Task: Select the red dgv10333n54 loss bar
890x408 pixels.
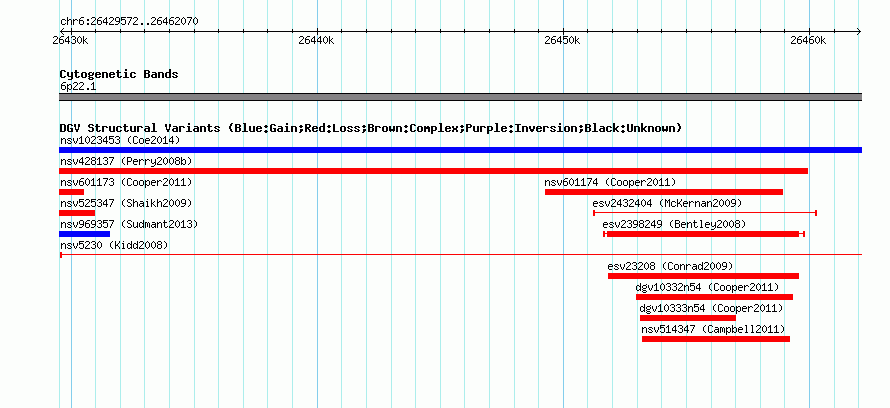Action: pyautogui.click(x=687, y=318)
